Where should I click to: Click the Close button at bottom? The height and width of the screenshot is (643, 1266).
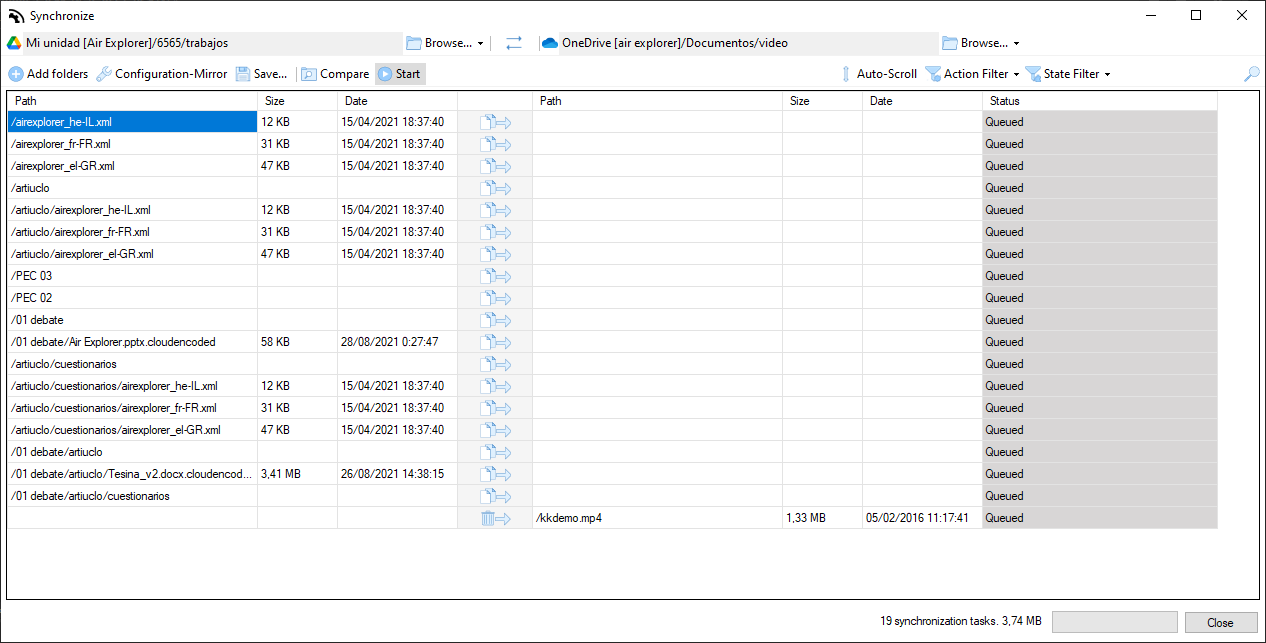point(1220,622)
